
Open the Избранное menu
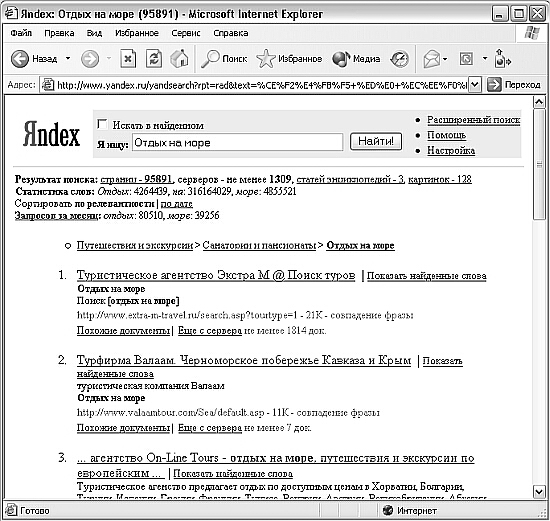click(x=137, y=33)
